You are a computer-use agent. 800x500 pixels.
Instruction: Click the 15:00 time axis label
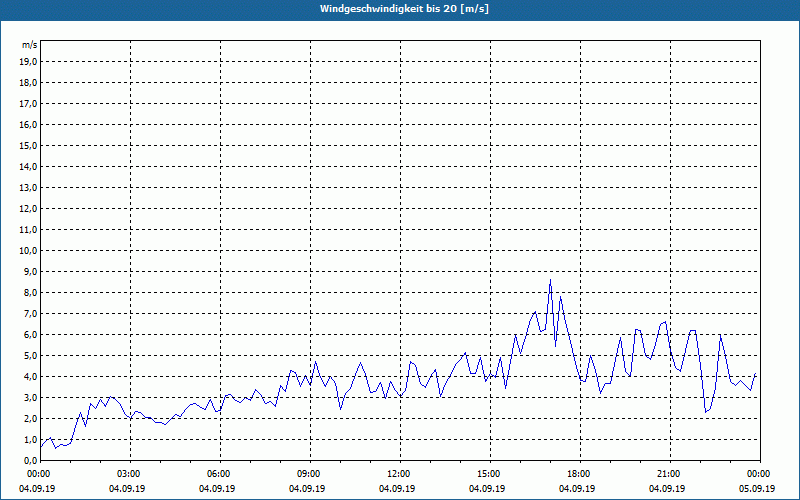click(490, 474)
